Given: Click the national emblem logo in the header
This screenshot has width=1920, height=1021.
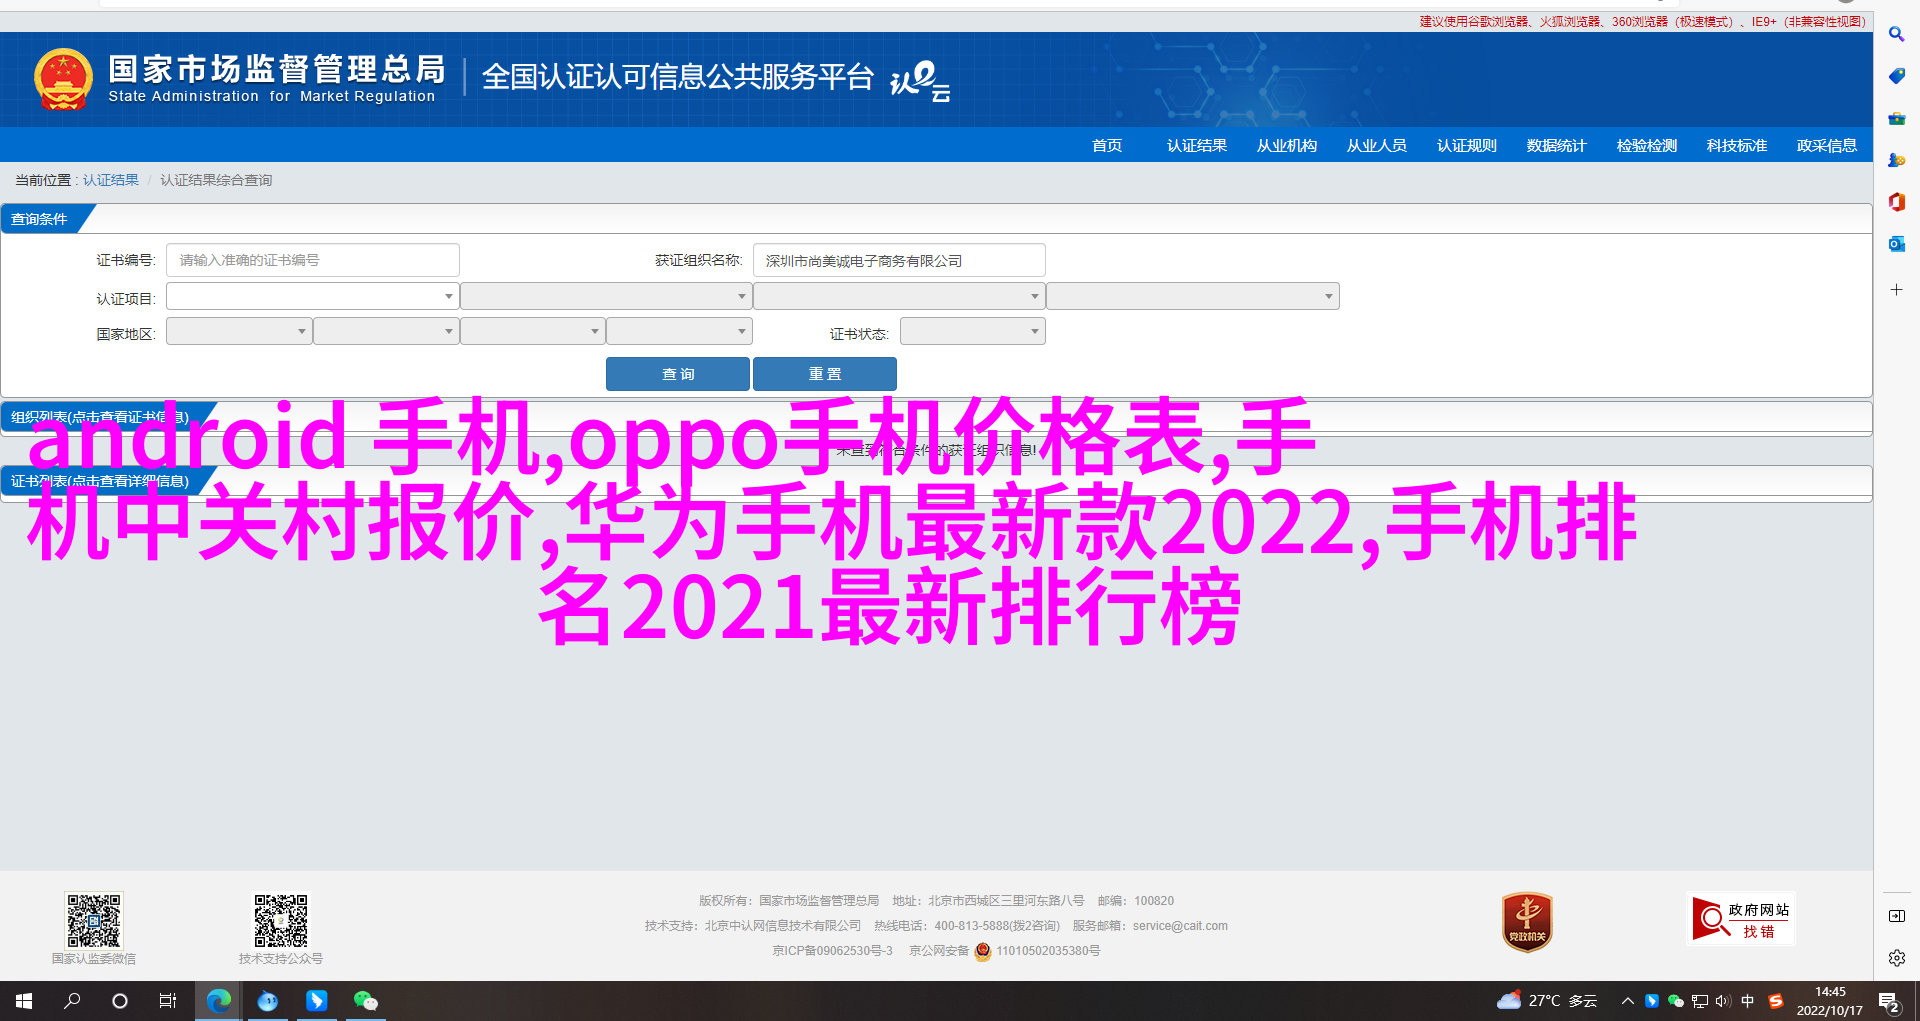Looking at the screenshot, I should (63, 79).
